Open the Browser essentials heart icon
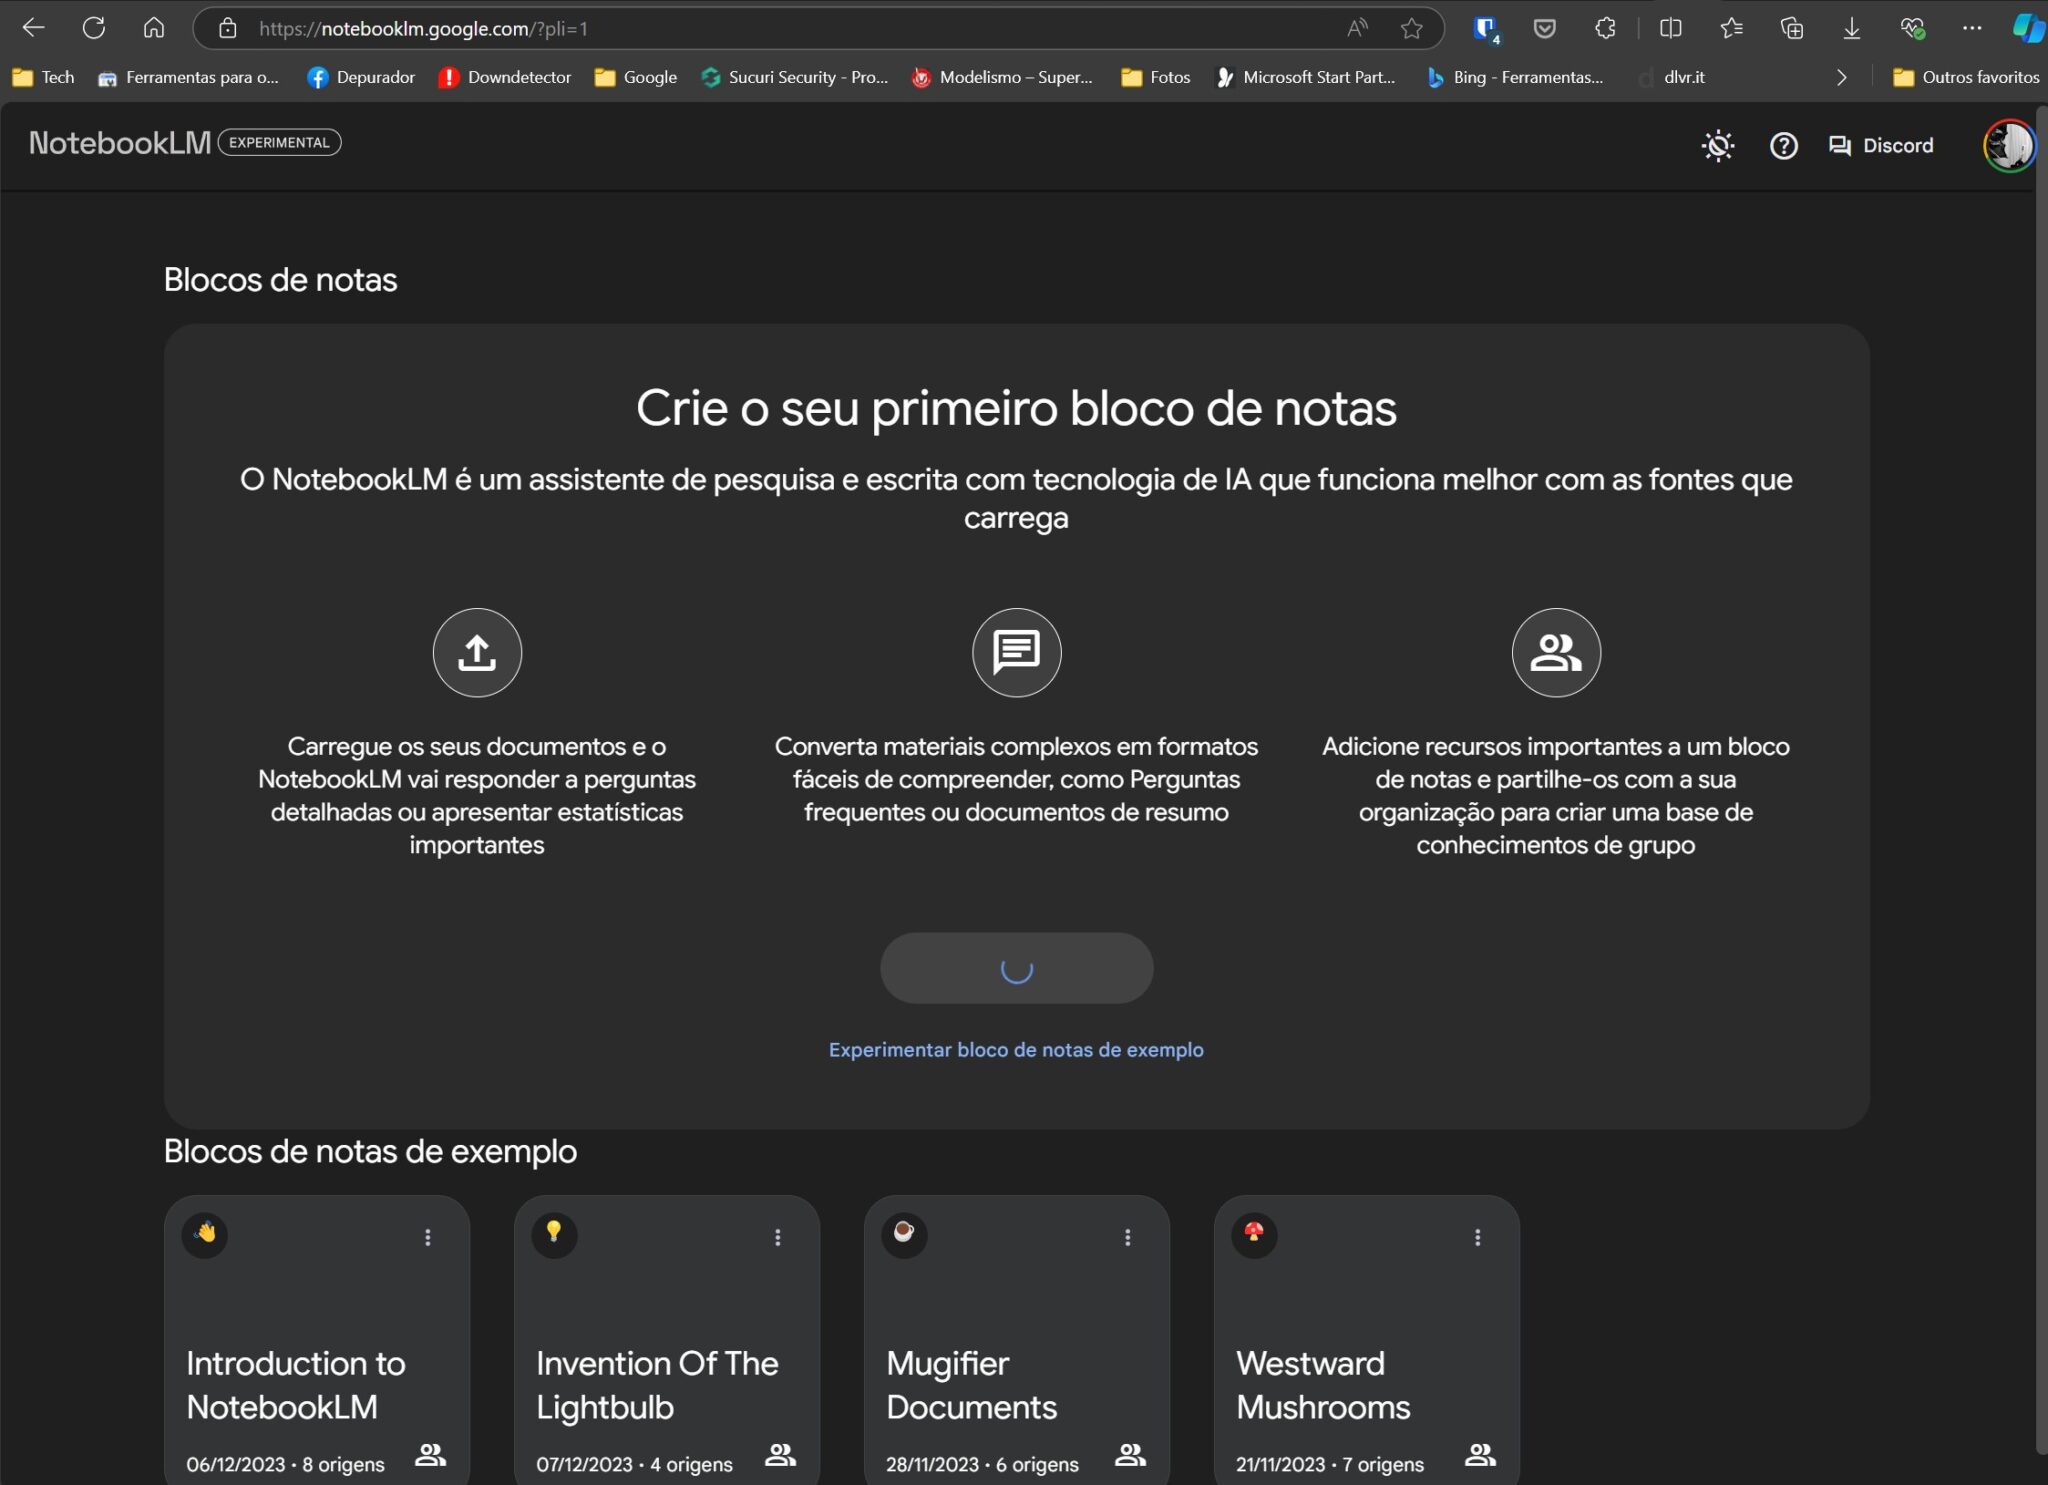2048x1485 pixels. (x=1912, y=28)
